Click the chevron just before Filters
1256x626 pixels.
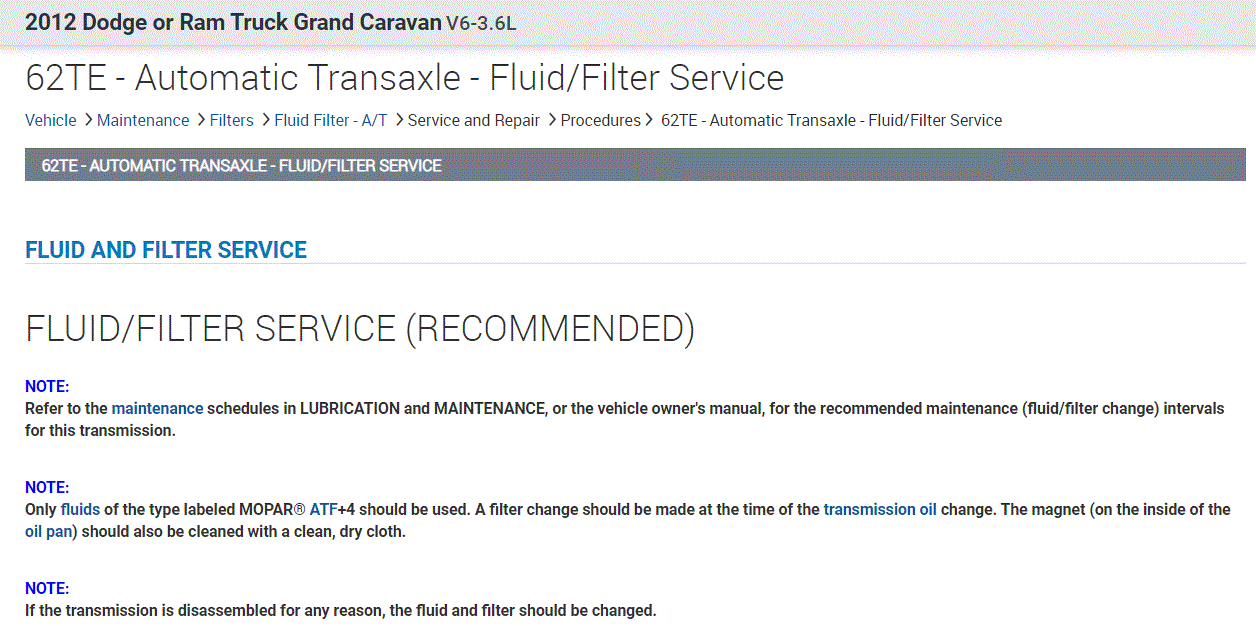coord(200,120)
